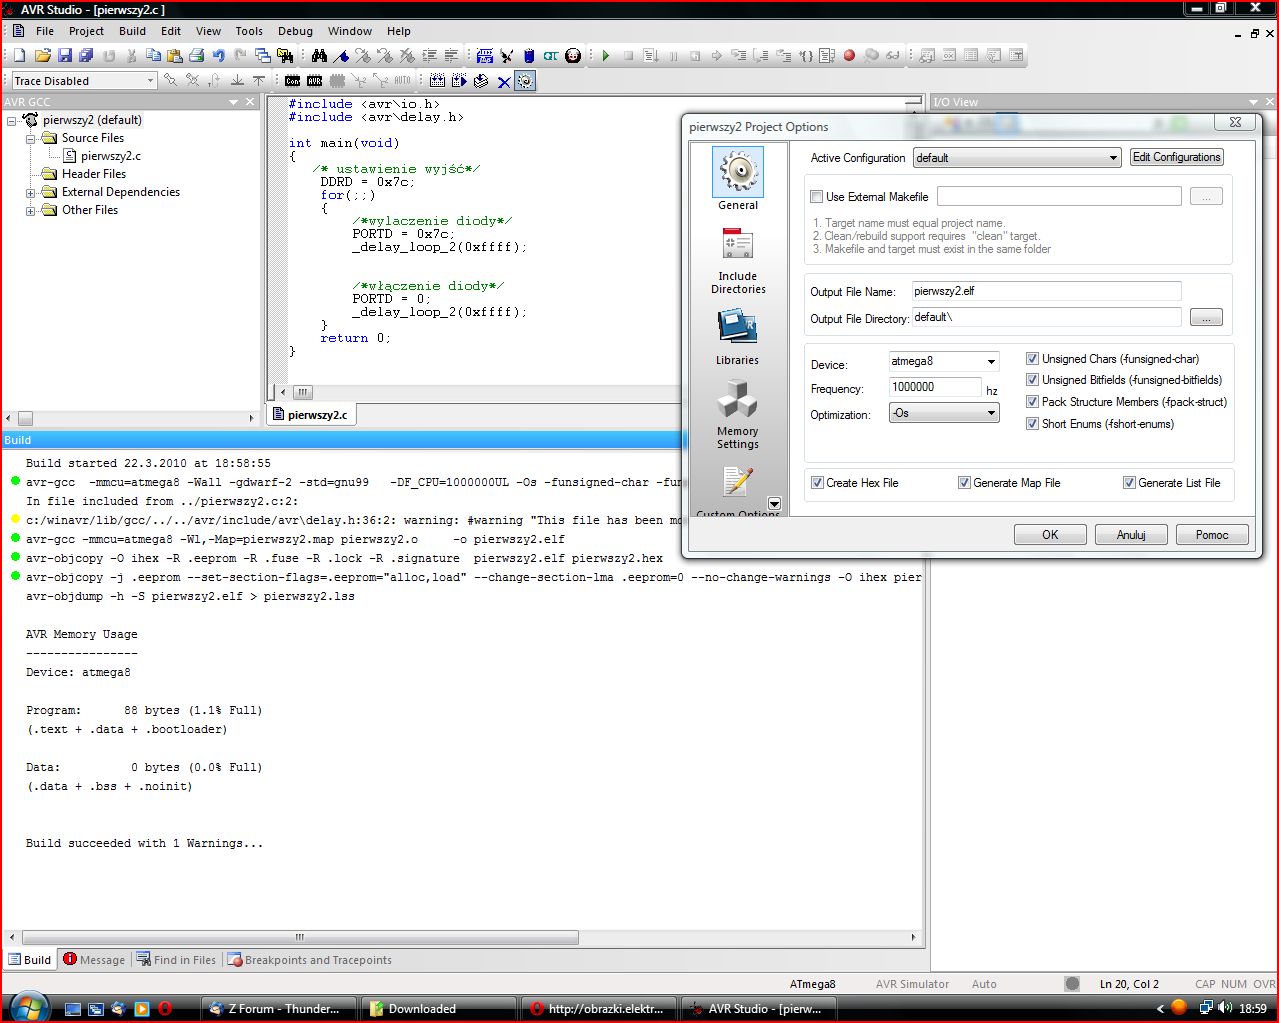This screenshot has height=1023, width=1279.
Task: Uncheck the Create Hex File option
Action: (817, 483)
